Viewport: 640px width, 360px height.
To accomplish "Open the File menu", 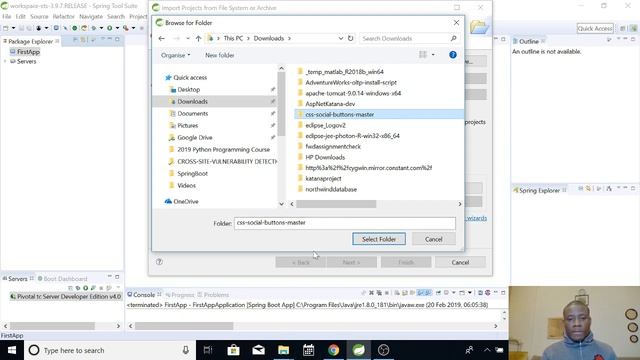I will click(x=7, y=16).
